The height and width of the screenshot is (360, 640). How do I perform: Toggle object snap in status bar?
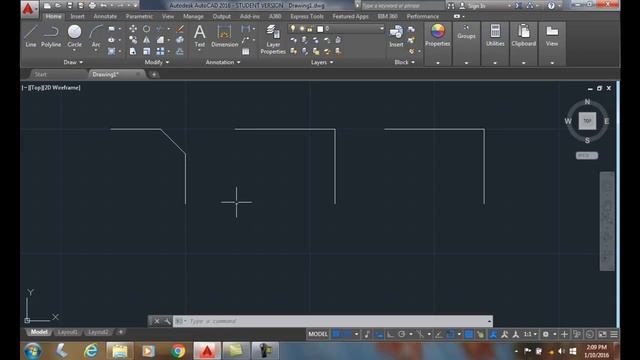[450, 334]
